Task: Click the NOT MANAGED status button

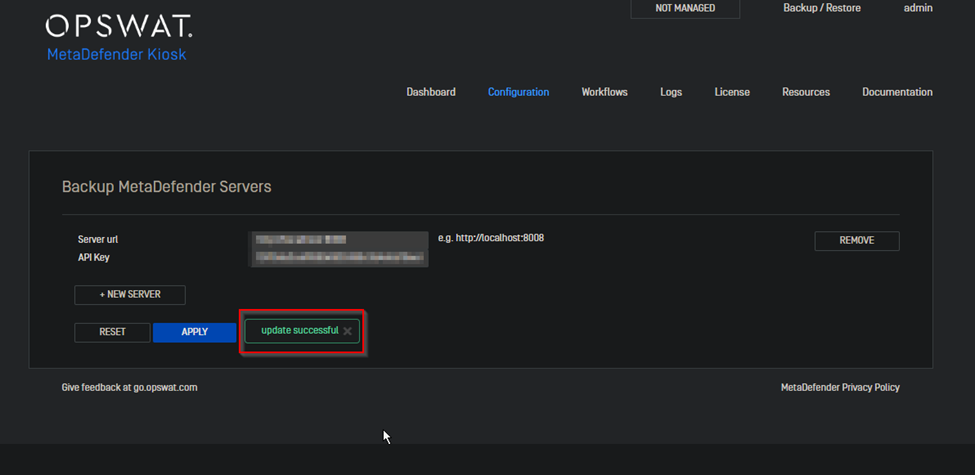Action: 685,9
